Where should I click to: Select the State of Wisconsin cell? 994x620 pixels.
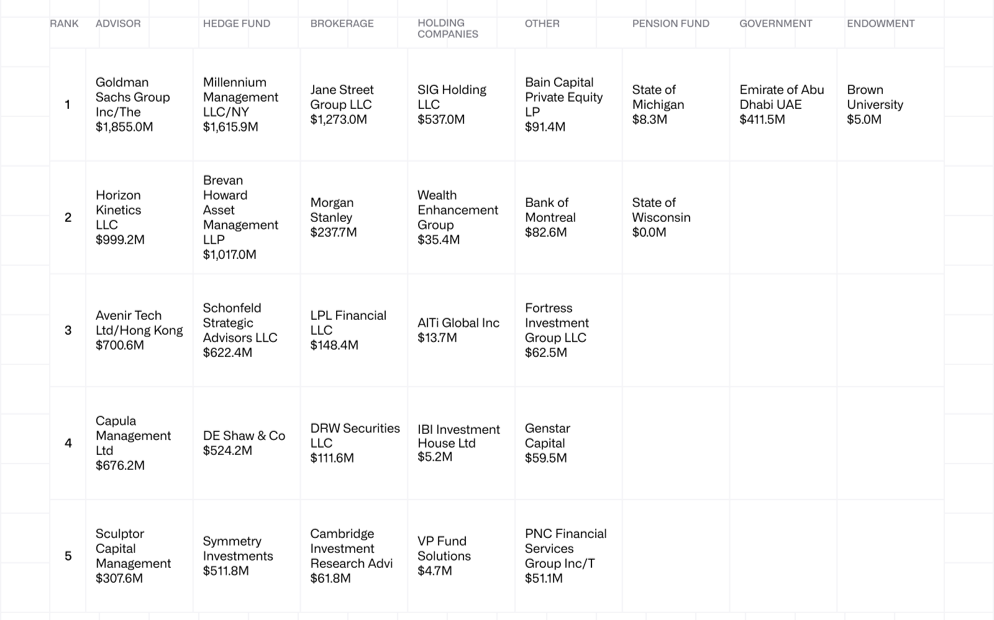(x=661, y=218)
